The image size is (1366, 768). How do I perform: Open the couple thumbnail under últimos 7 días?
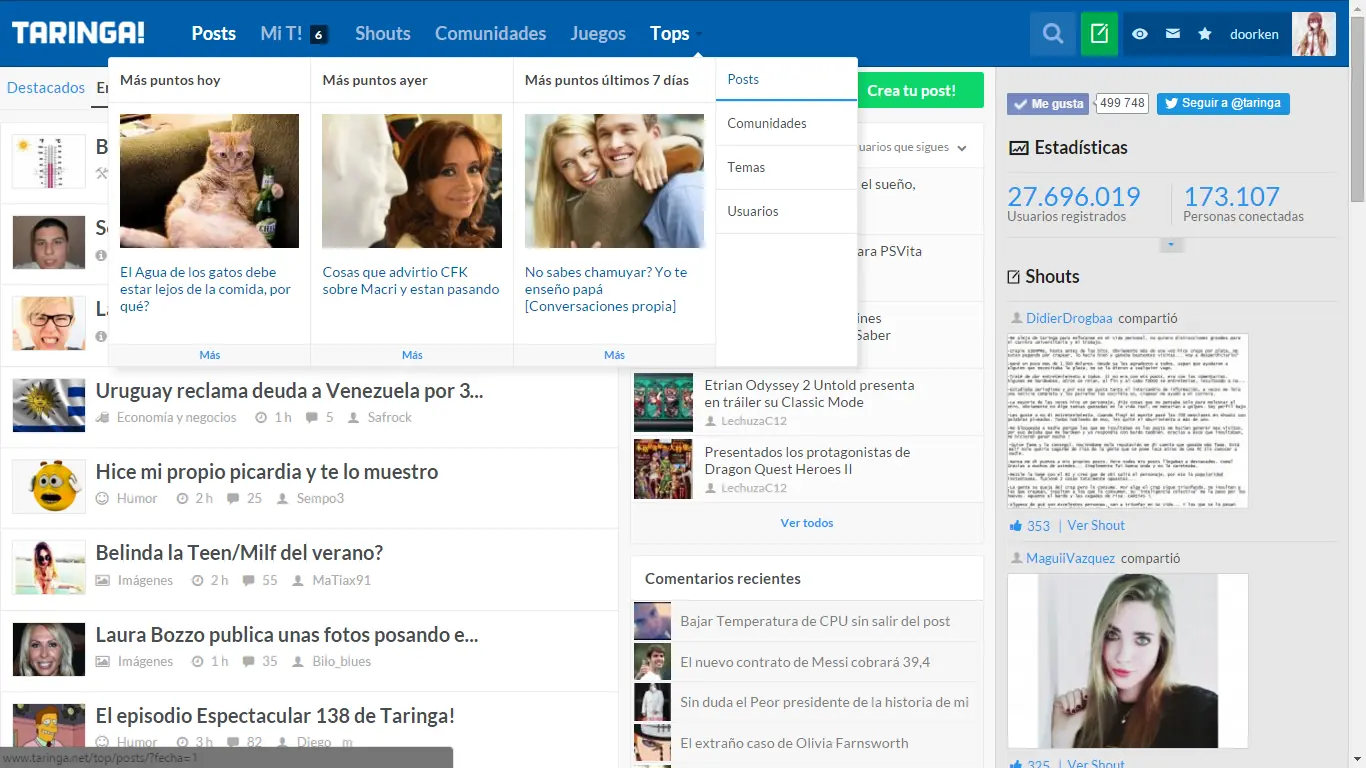pyautogui.click(x=614, y=181)
